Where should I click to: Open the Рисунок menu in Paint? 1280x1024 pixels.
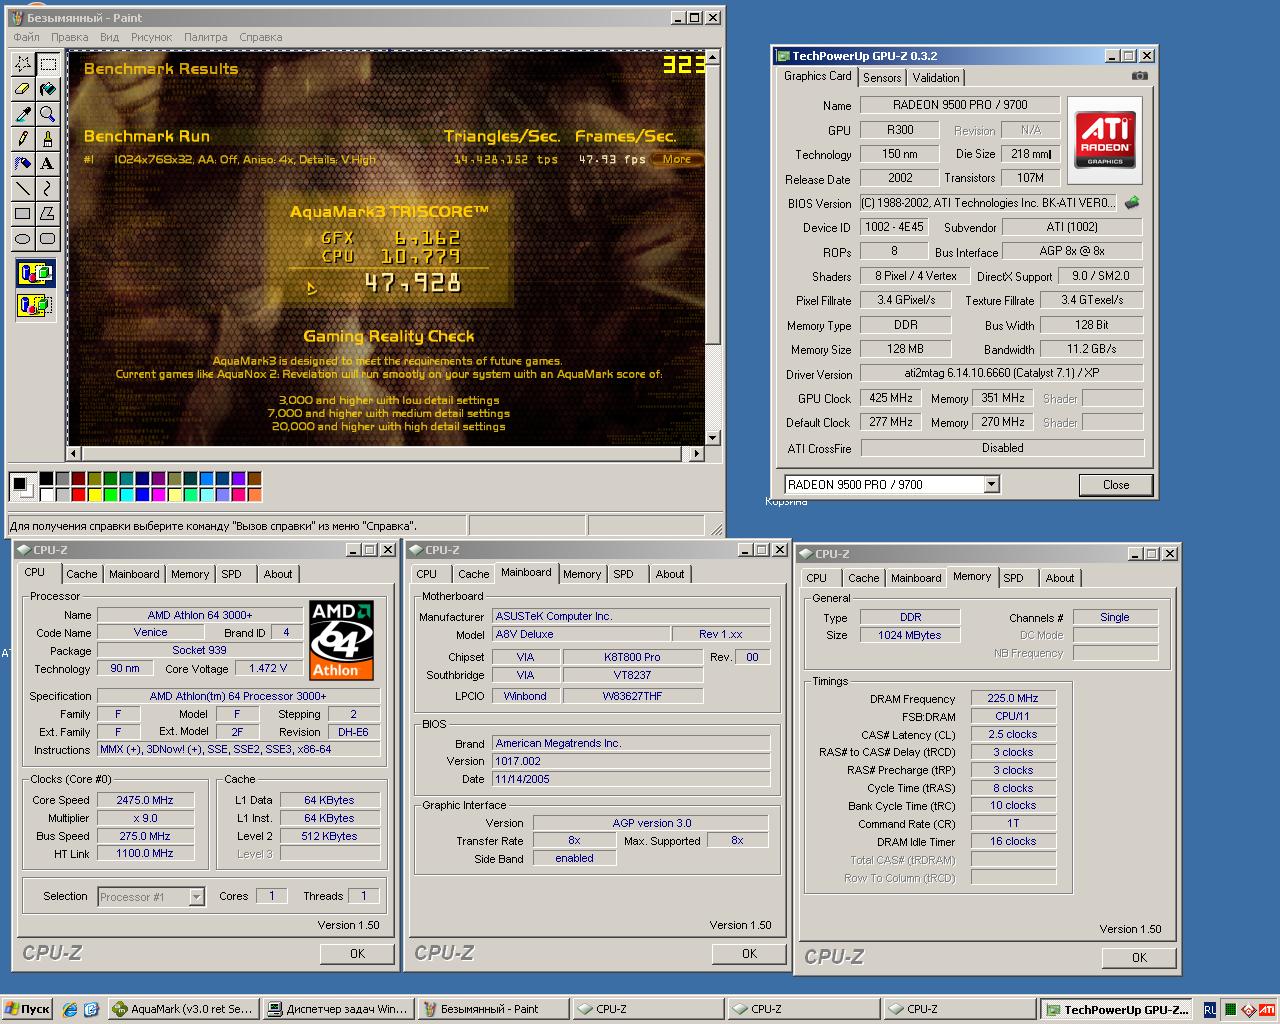152,37
